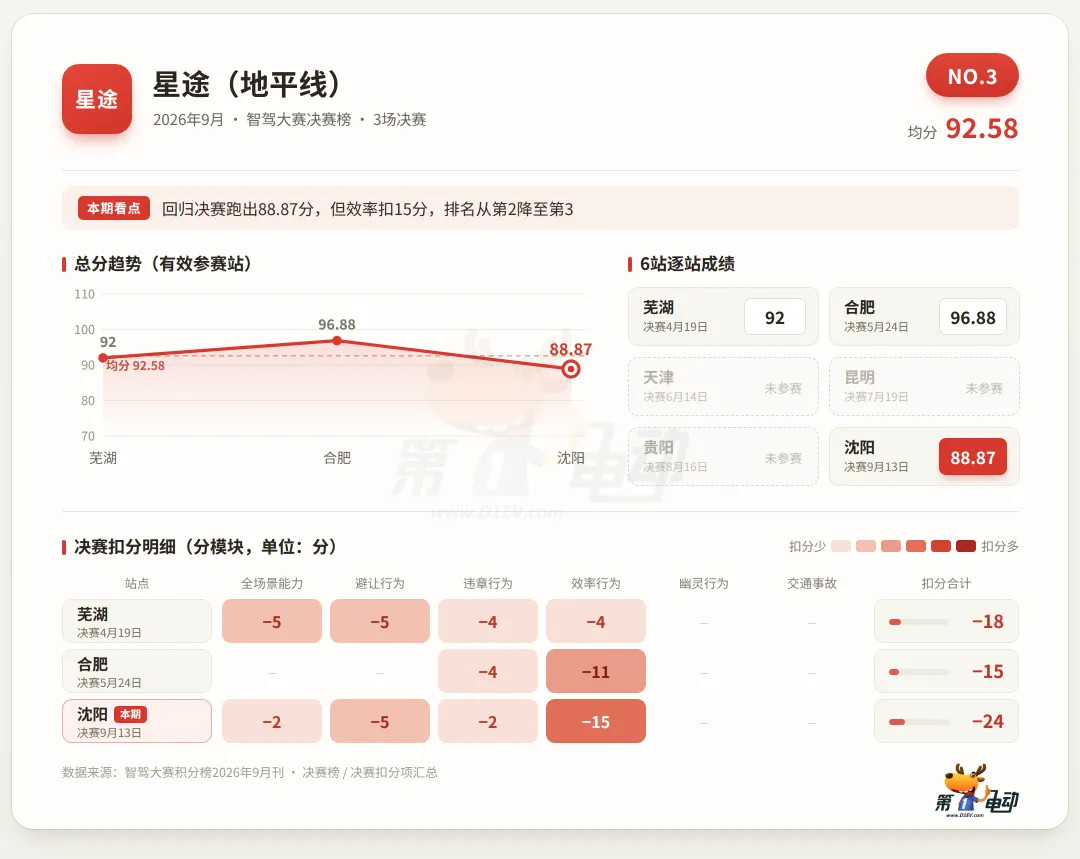This screenshot has width=1080, height=859.
Task: Click the 芜湖 违章行为 -4 cell
Action: pyautogui.click(x=488, y=621)
